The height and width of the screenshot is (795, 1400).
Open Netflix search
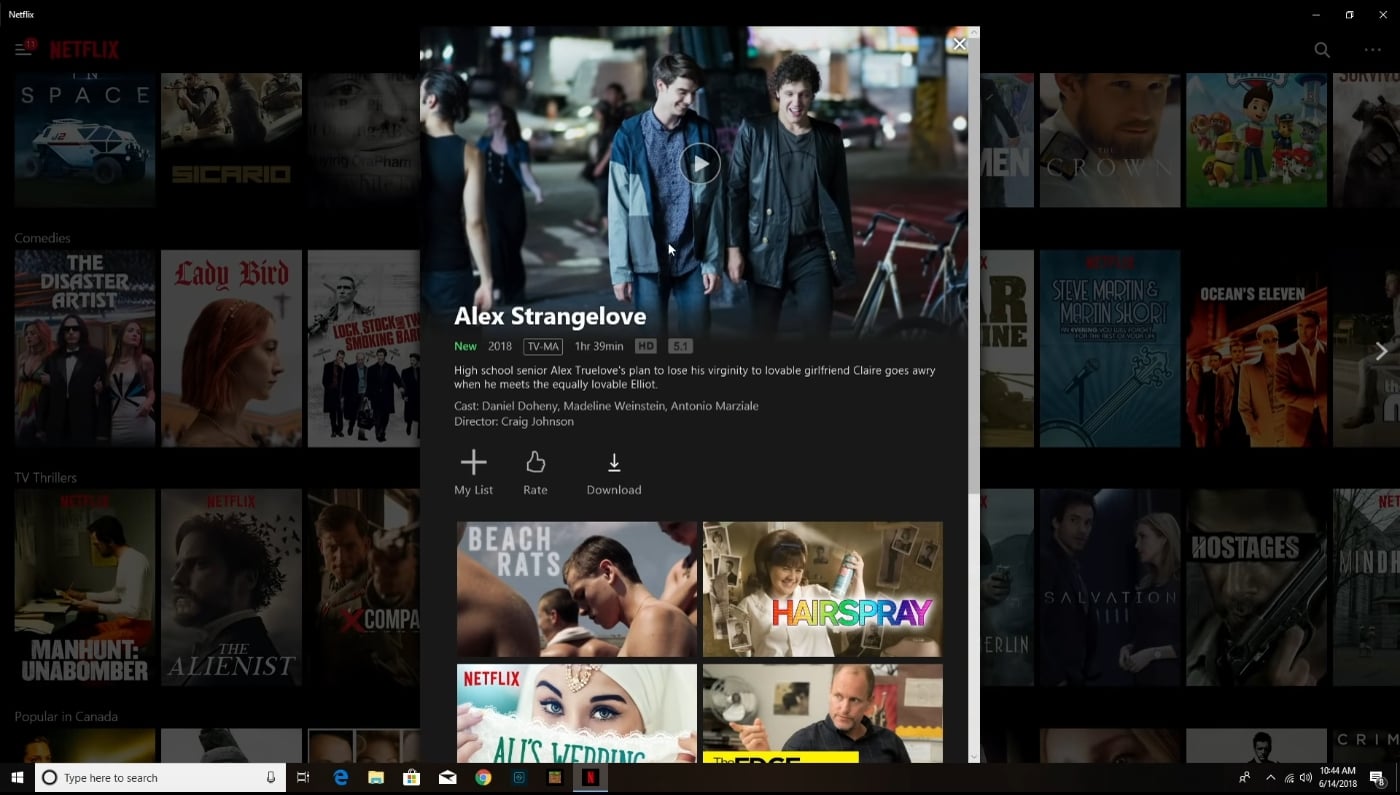pyautogui.click(x=1321, y=49)
